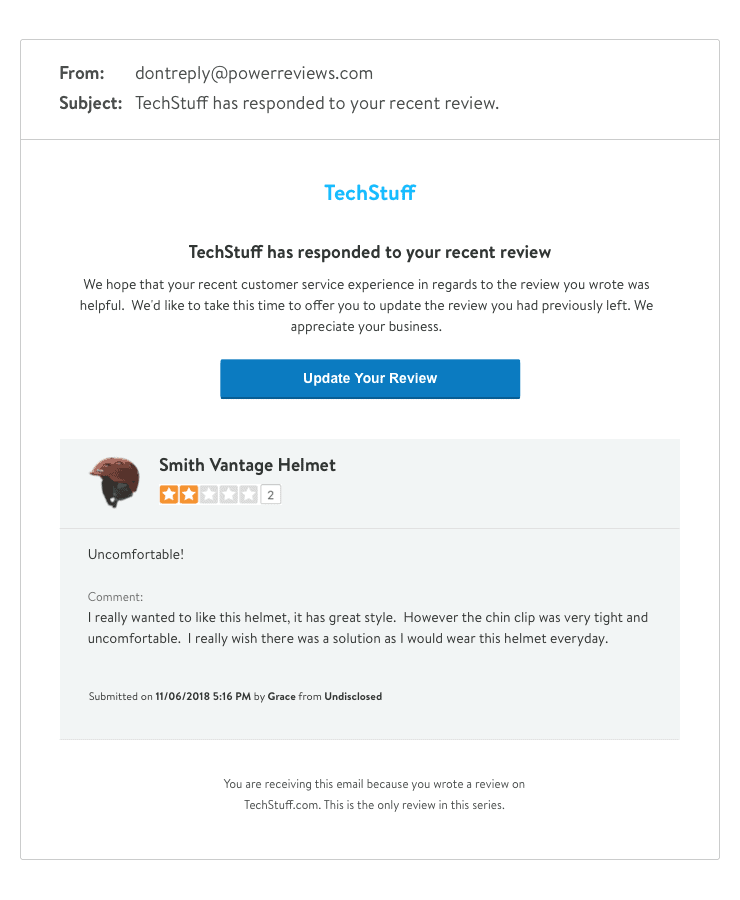This screenshot has width=740, height=900.
Task: Click TechStuff.com in the footer notice
Action: point(282,804)
